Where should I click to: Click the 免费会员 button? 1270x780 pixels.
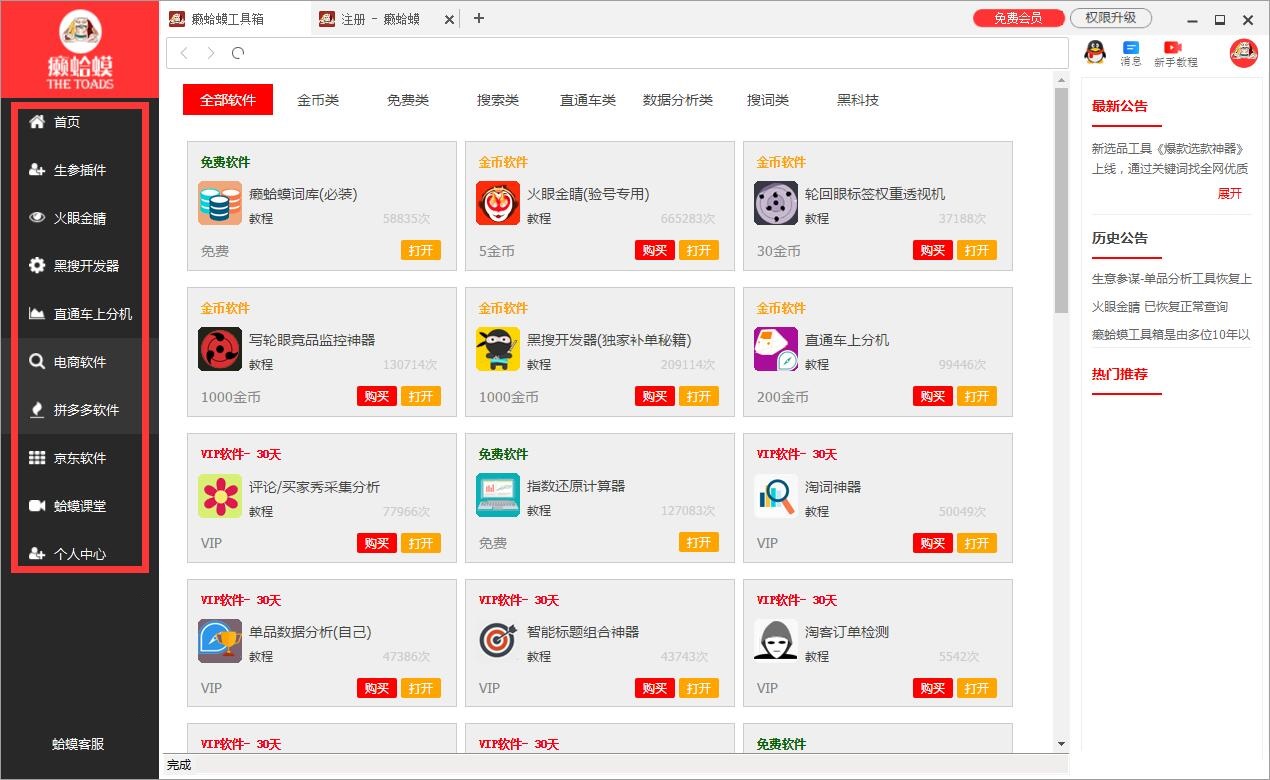click(1018, 18)
